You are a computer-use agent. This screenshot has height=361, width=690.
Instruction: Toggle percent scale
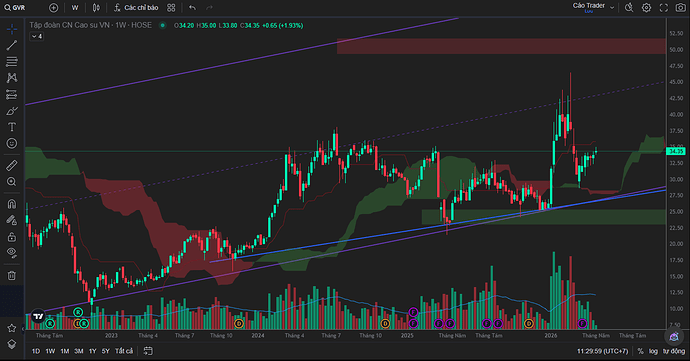point(640,351)
